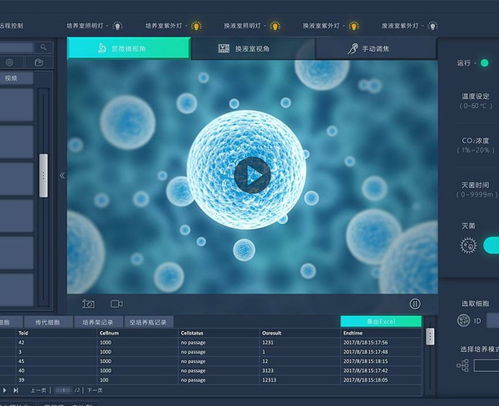
Task: Click the search magnifier icon
Action: [x=43, y=47]
